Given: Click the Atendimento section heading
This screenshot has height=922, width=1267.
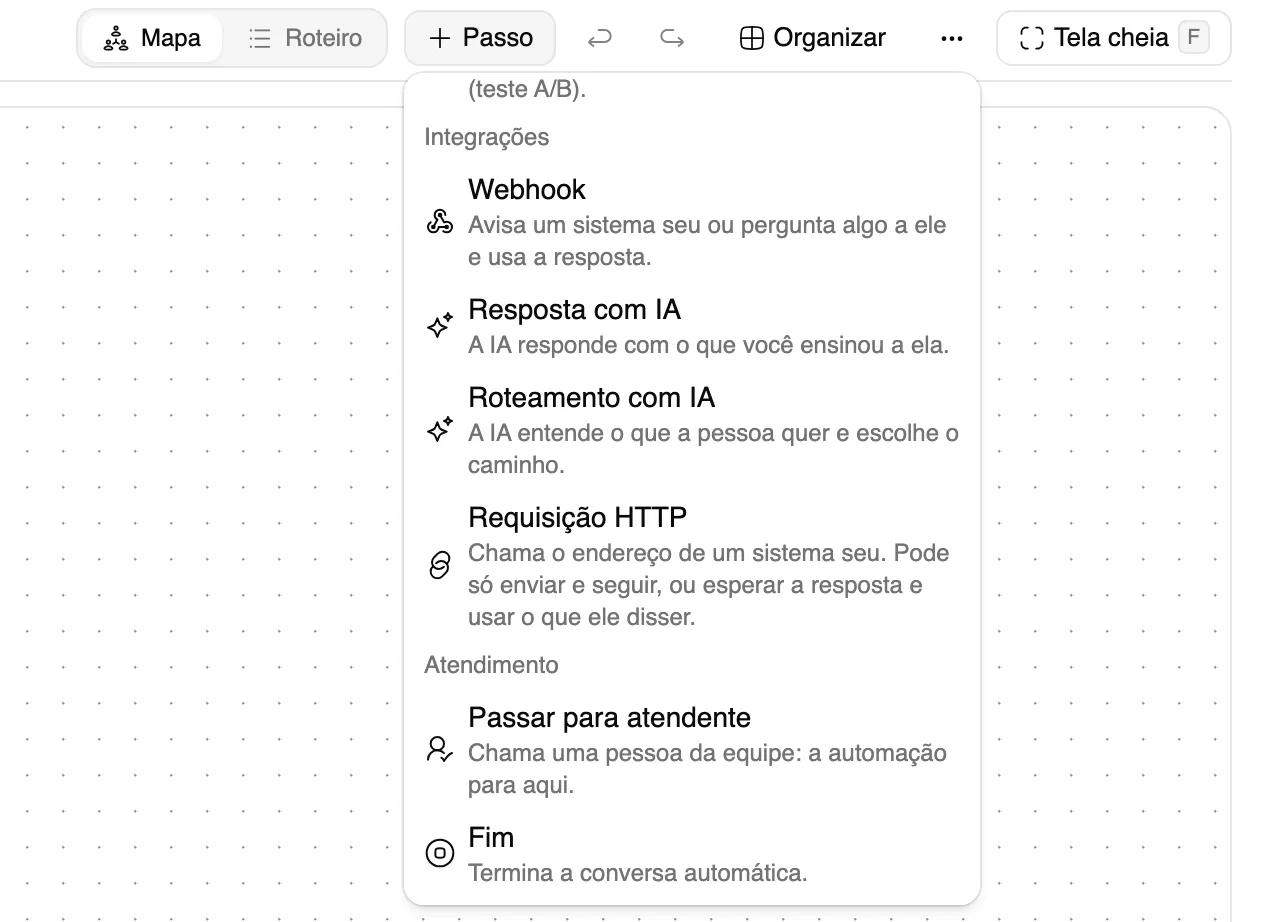Looking at the screenshot, I should pyautogui.click(x=491, y=665).
